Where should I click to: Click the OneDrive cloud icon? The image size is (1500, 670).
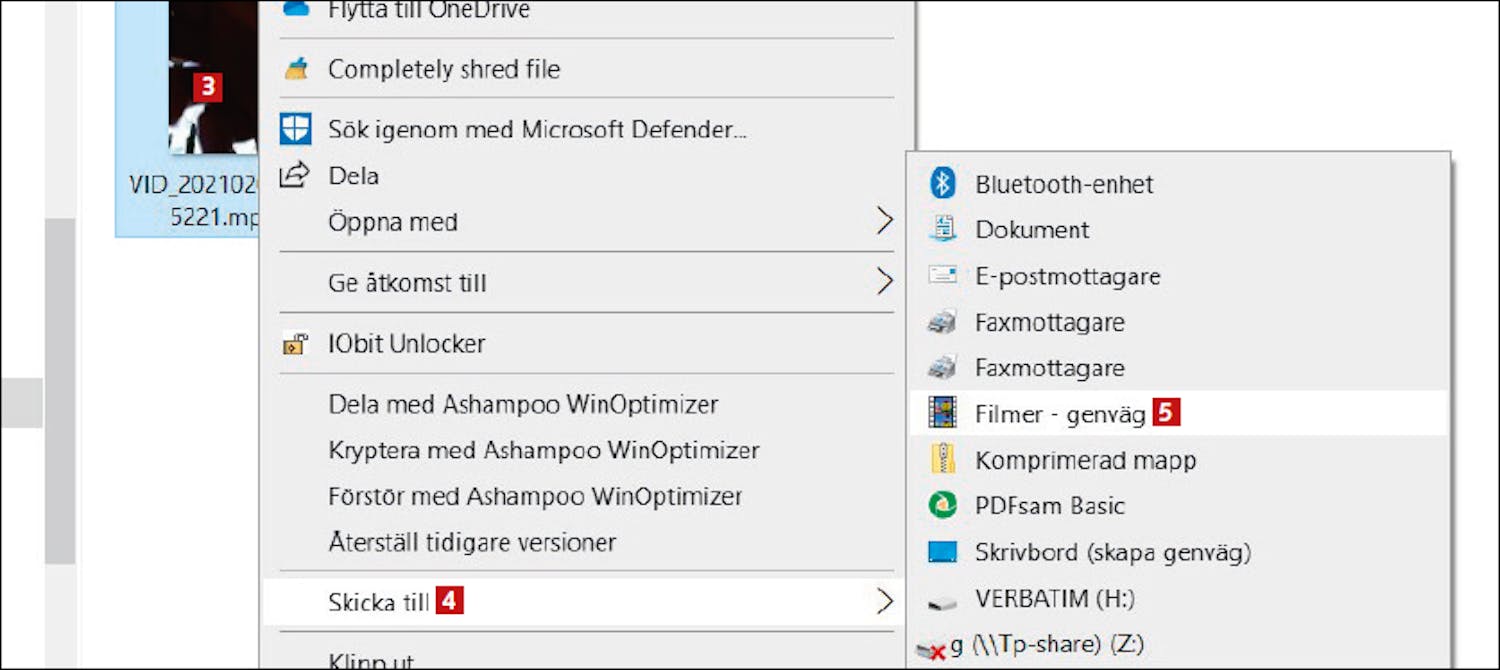pyautogui.click(x=297, y=8)
